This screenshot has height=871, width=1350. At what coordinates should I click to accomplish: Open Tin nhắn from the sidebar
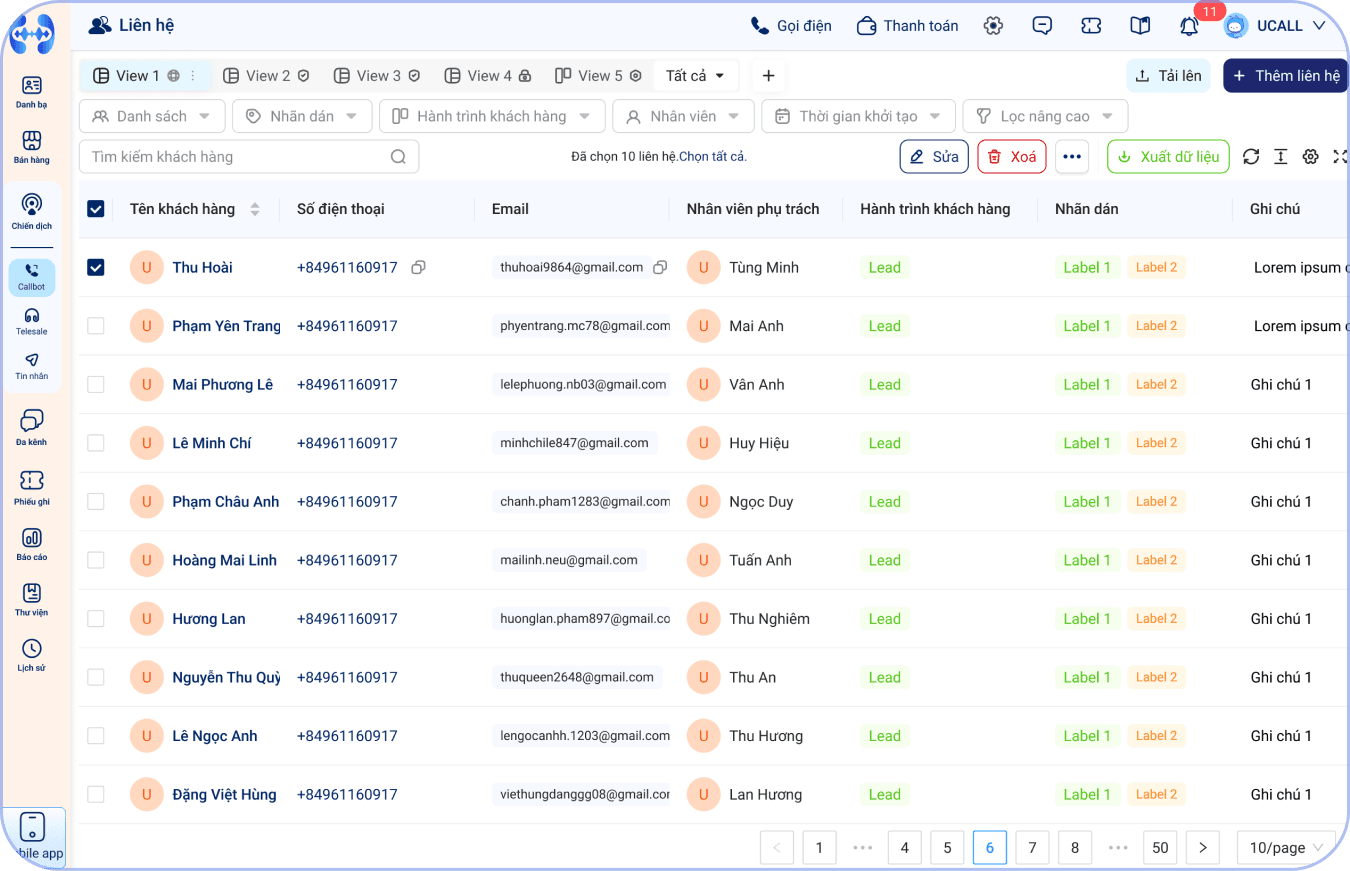coord(31,367)
